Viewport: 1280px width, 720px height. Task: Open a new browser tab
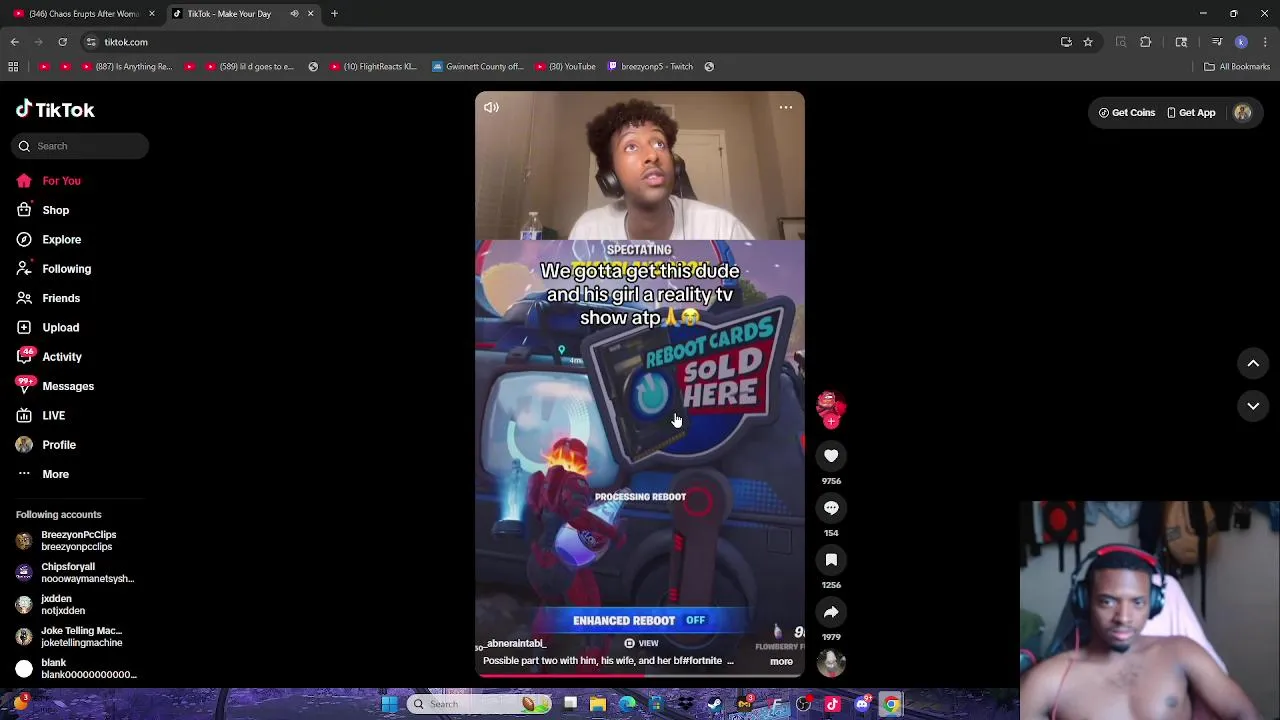coord(334,14)
